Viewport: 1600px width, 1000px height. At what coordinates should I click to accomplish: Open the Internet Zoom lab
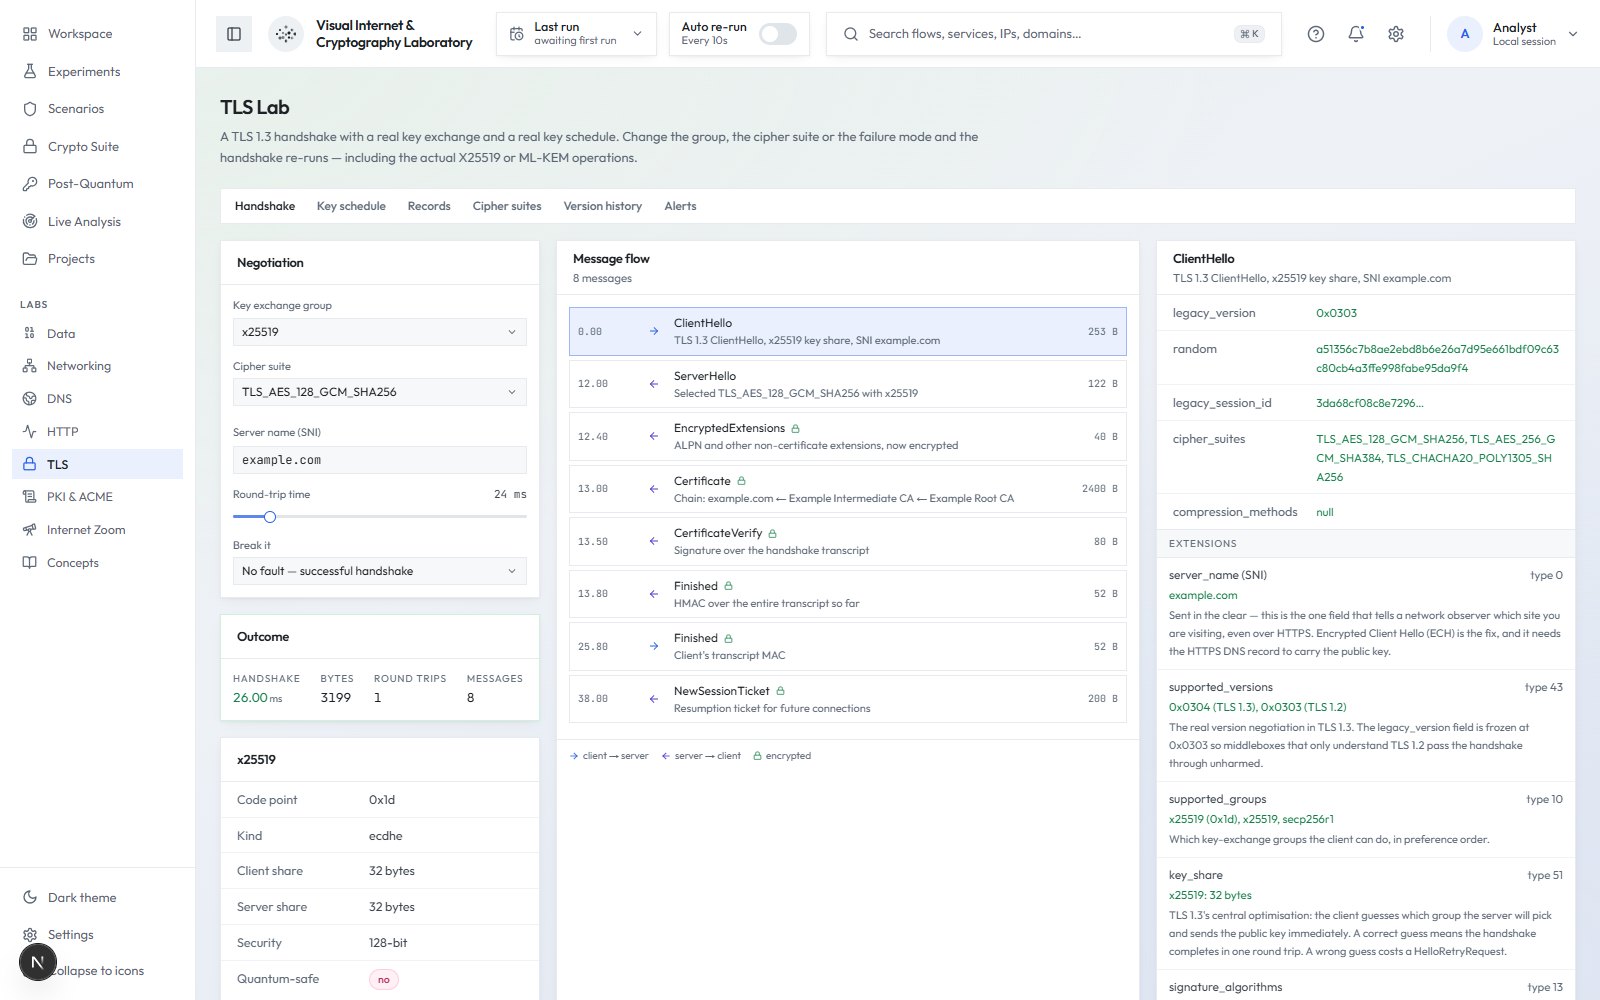click(x=97, y=530)
